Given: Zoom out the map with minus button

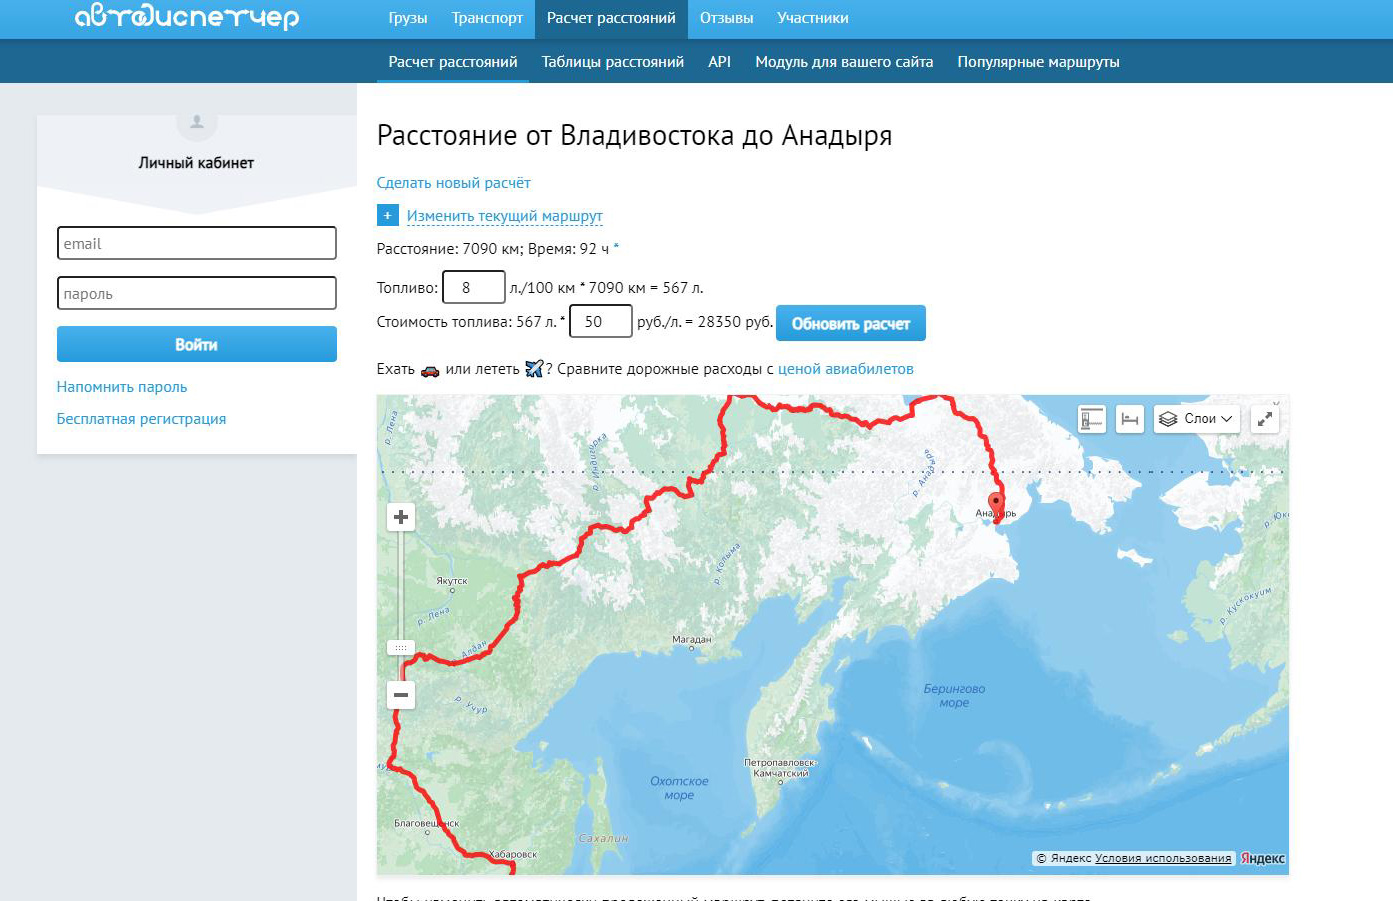Looking at the screenshot, I should pyautogui.click(x=401, y=695).
